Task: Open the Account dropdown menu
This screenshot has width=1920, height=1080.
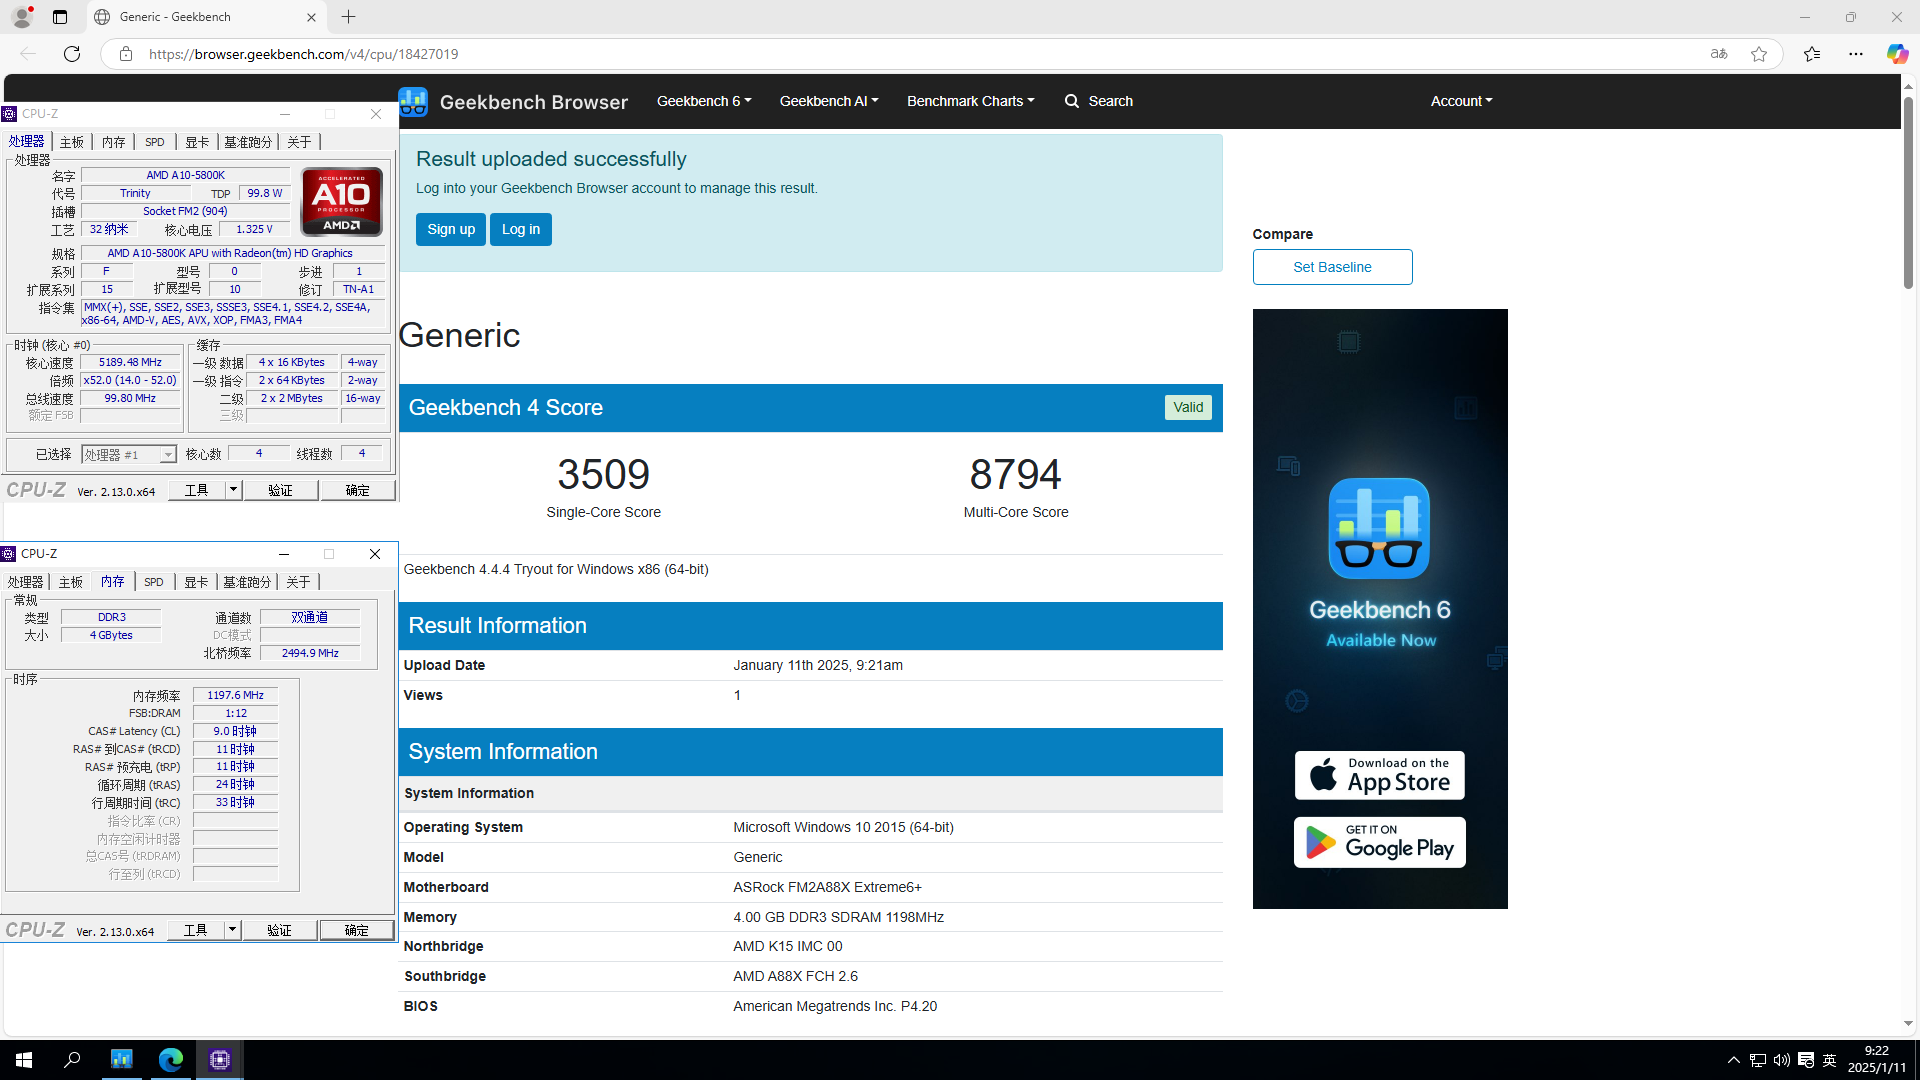Action: 1461,101
